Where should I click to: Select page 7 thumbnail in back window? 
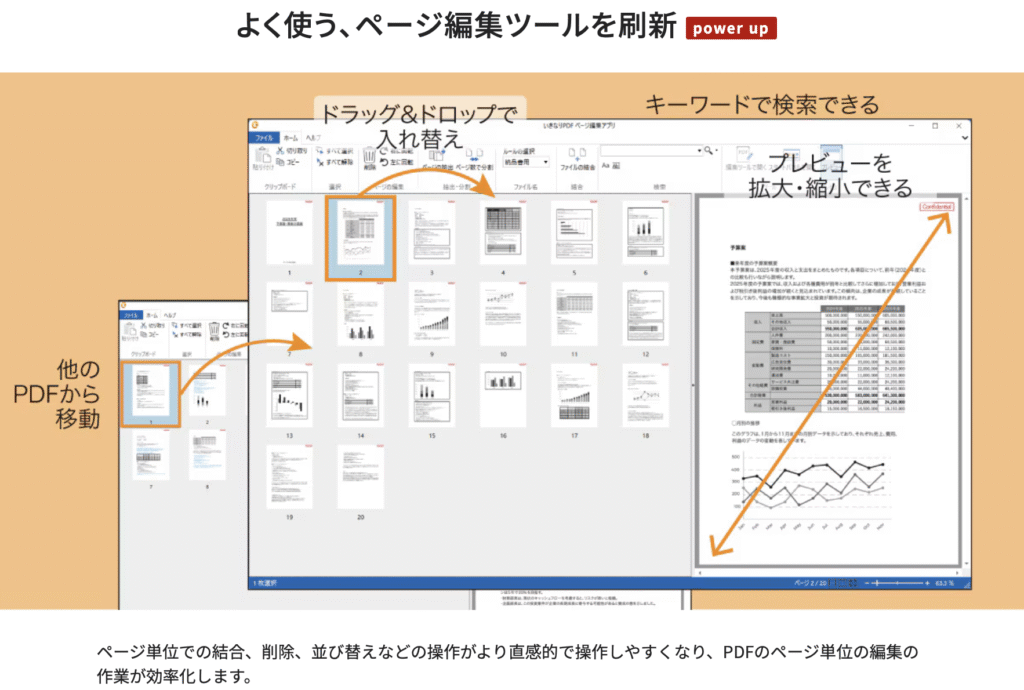tap(151, 456)
